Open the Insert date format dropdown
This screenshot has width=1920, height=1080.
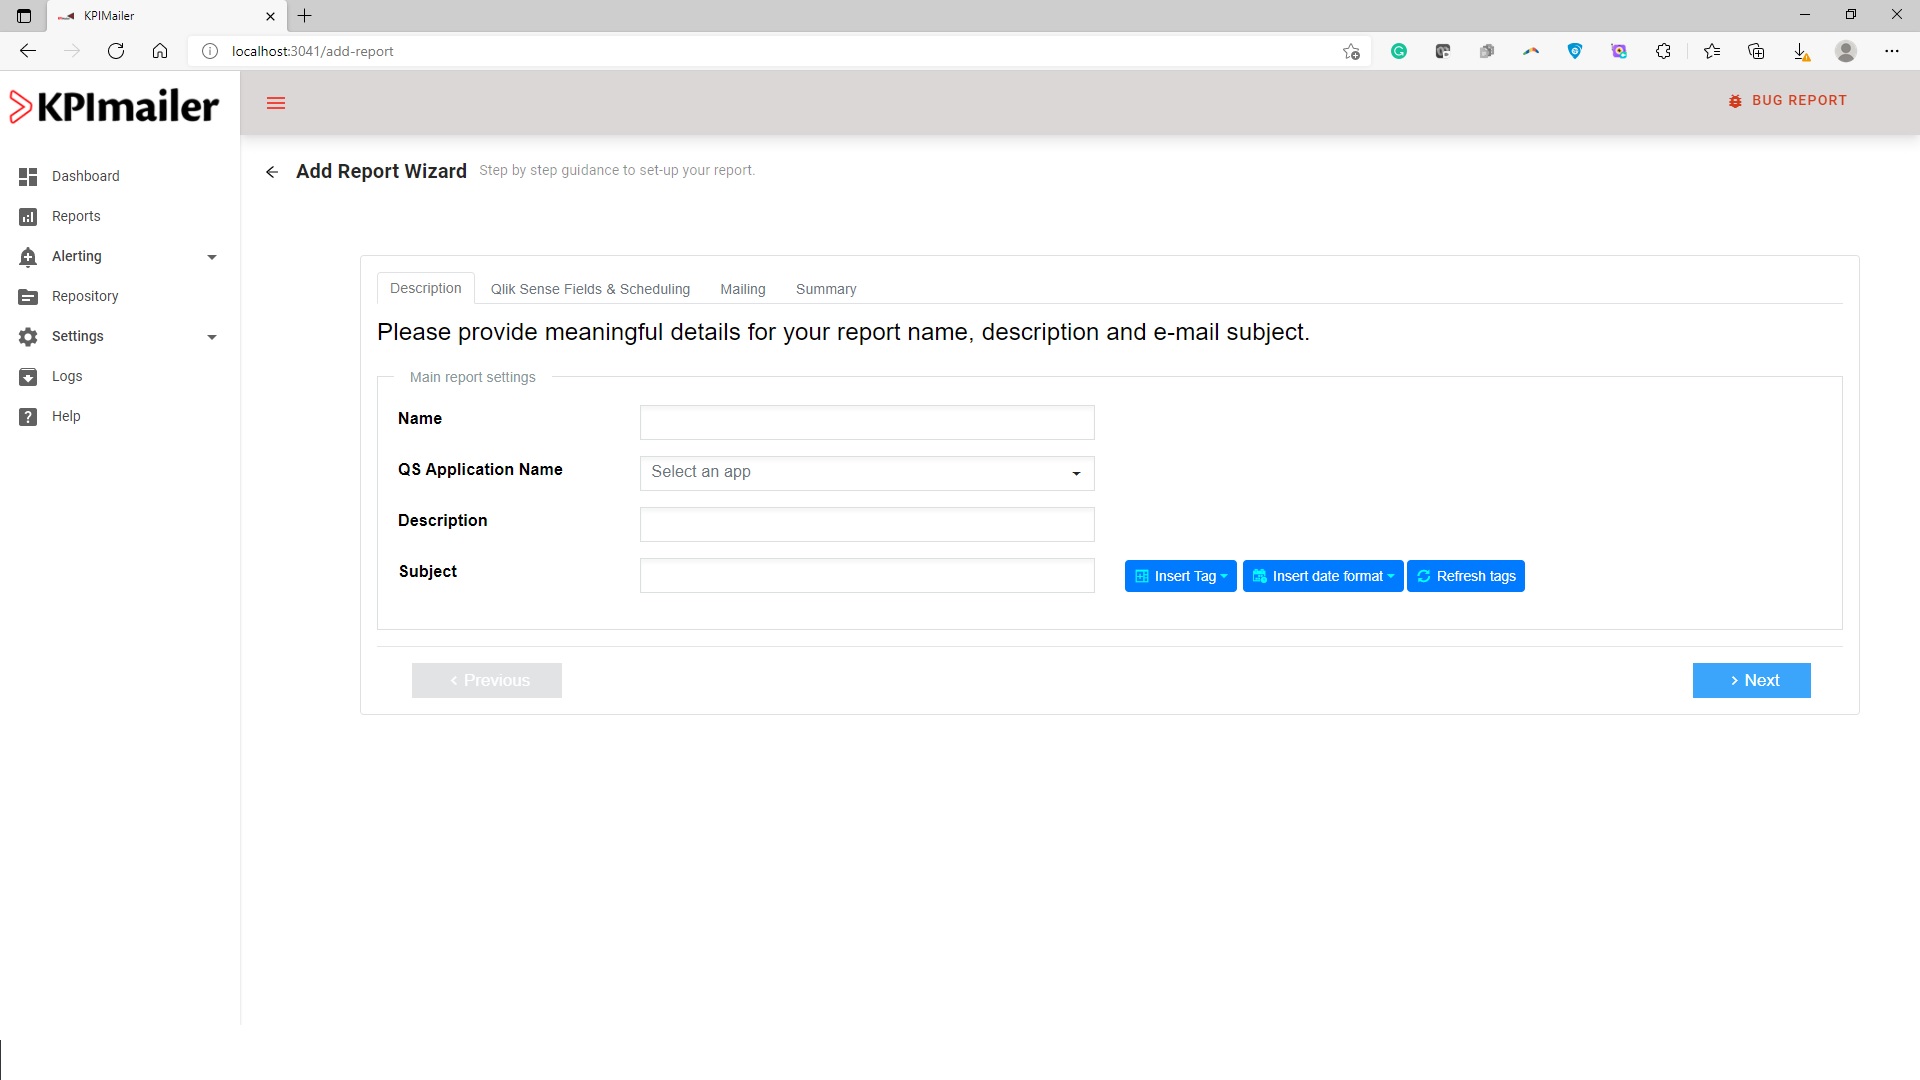[1322, 576]
